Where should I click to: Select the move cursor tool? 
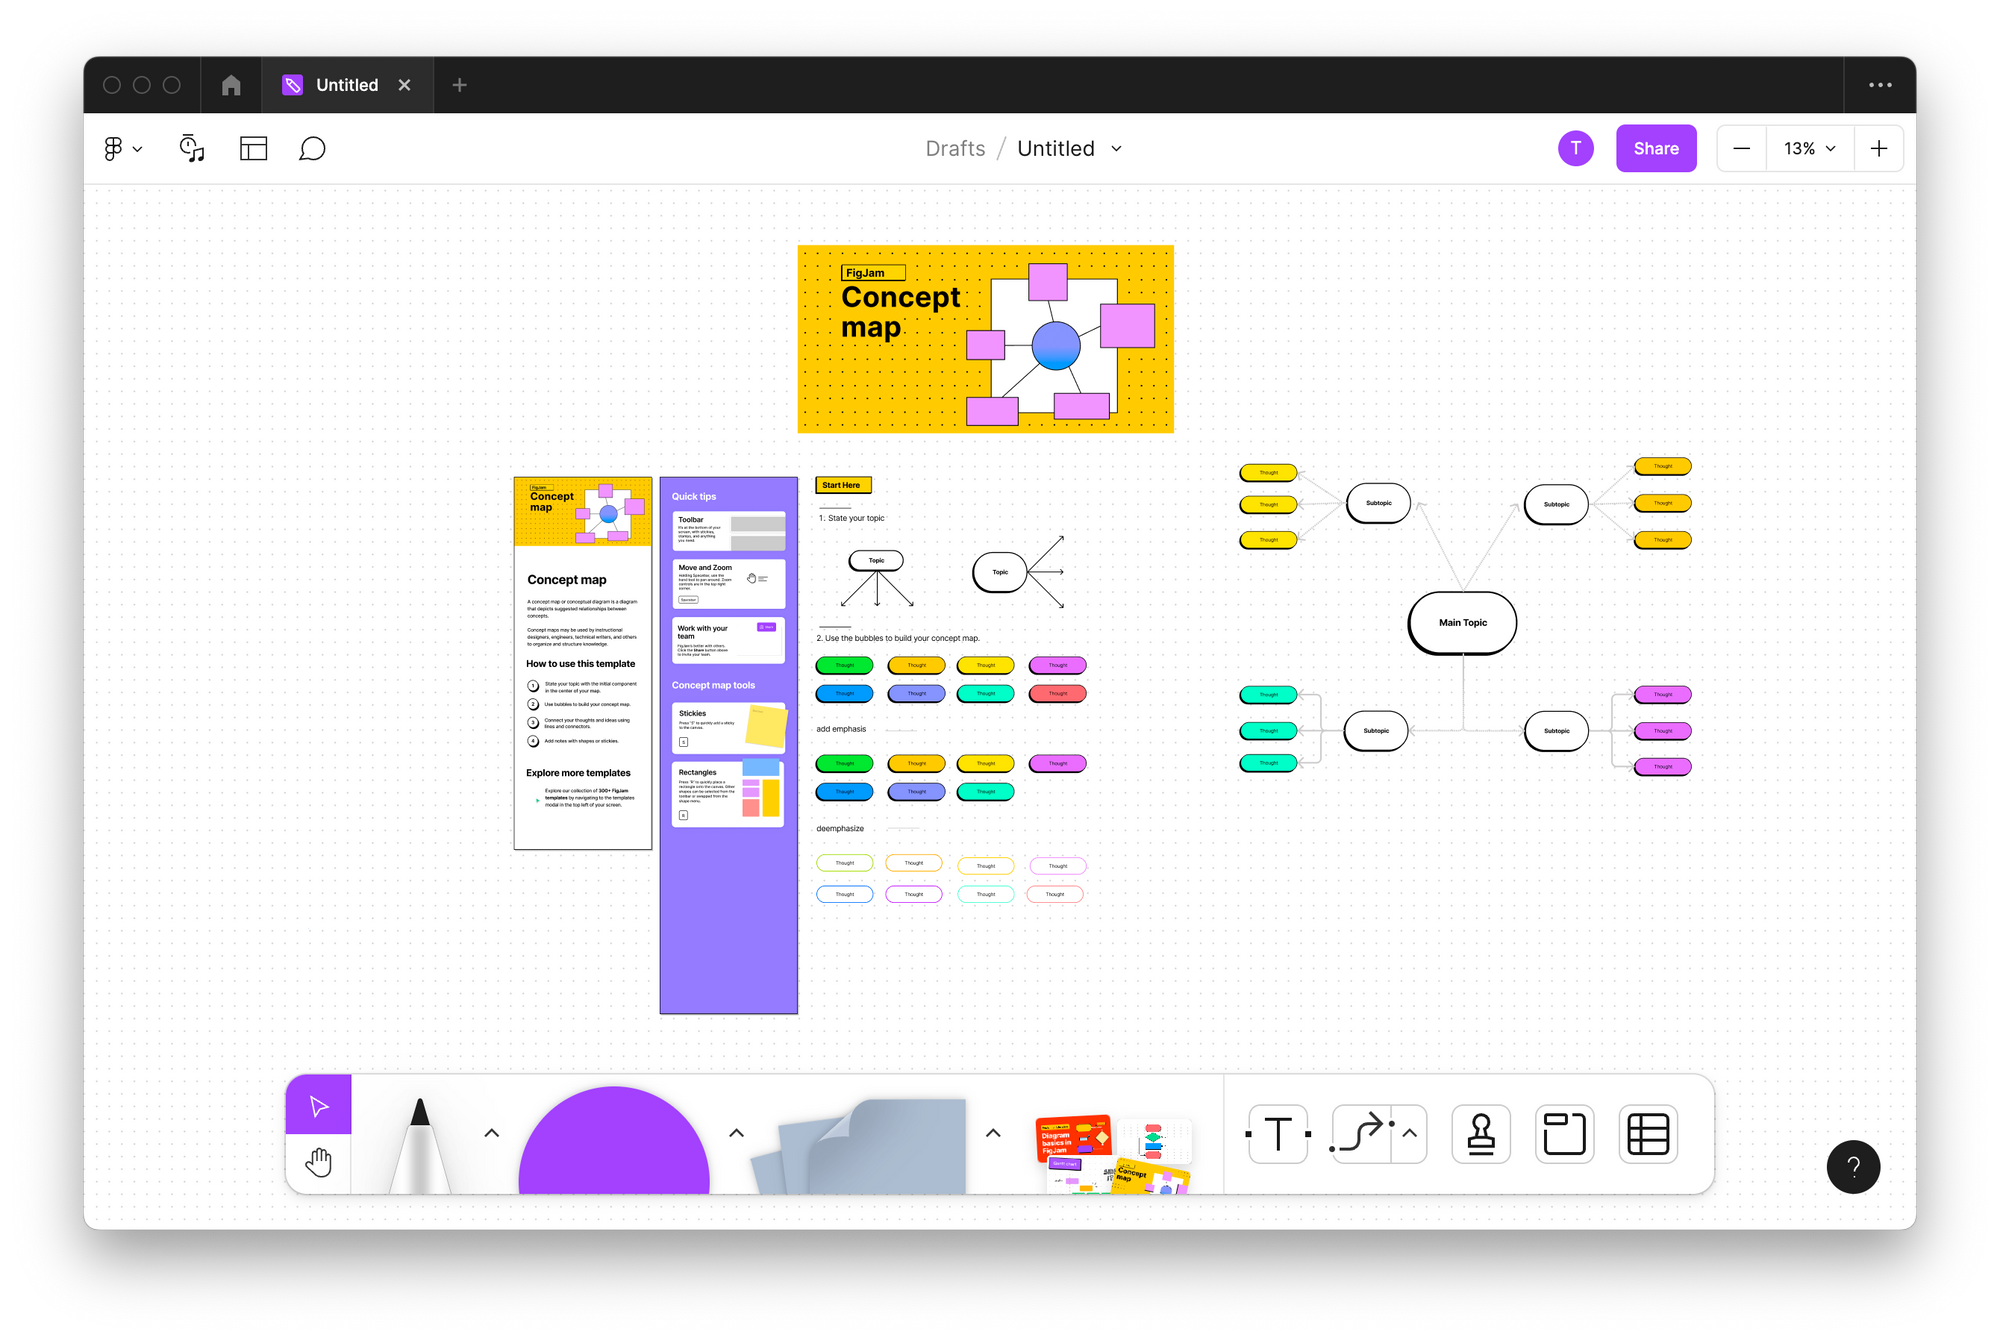[318, 1105]
